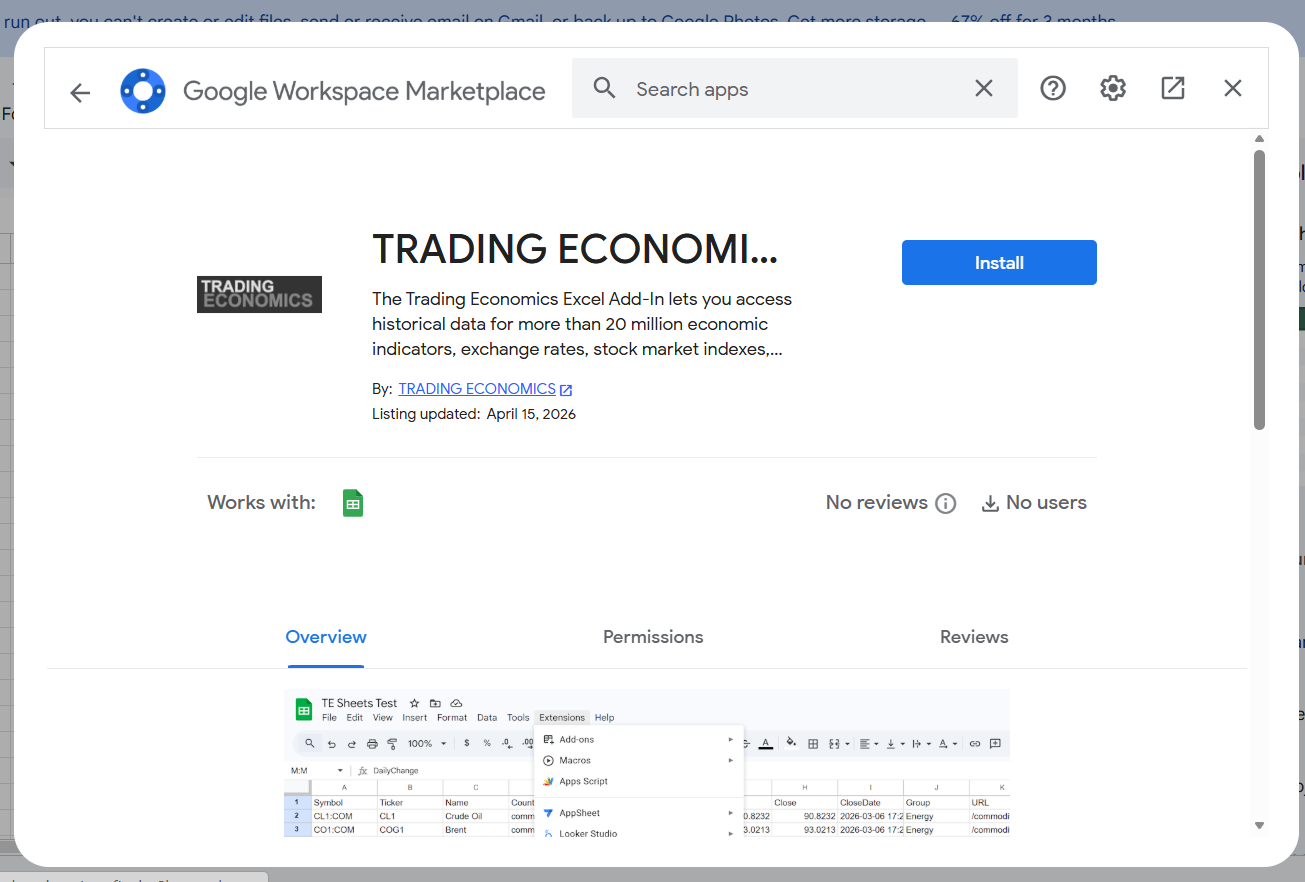Click the No users label
Viewport: 1305px width, 882px height.
click(1046, 503)
